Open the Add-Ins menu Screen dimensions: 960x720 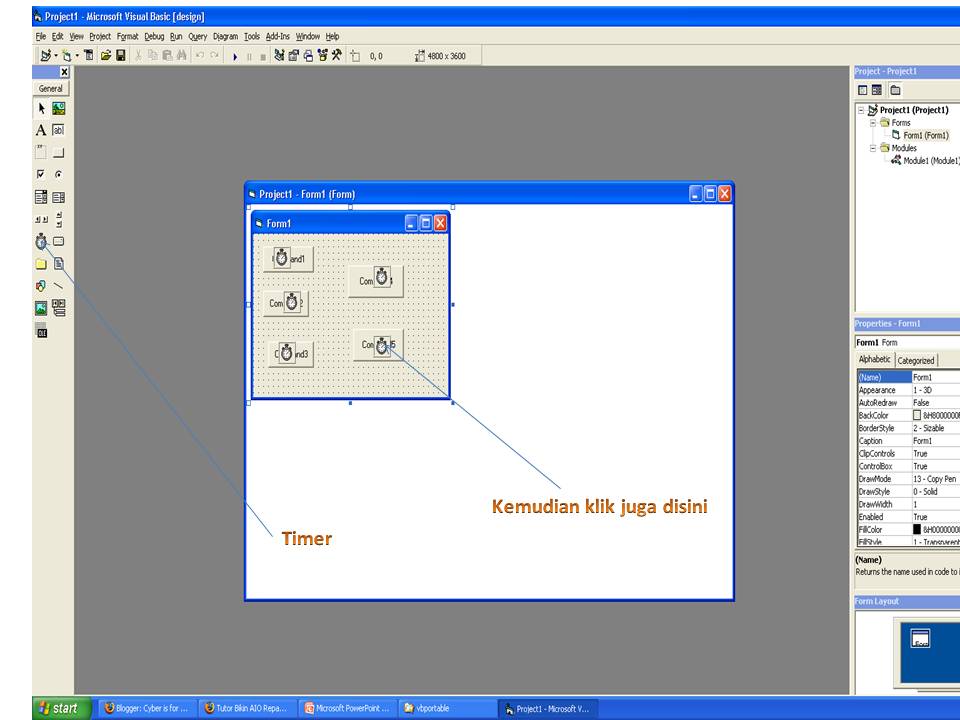(277, 36)
